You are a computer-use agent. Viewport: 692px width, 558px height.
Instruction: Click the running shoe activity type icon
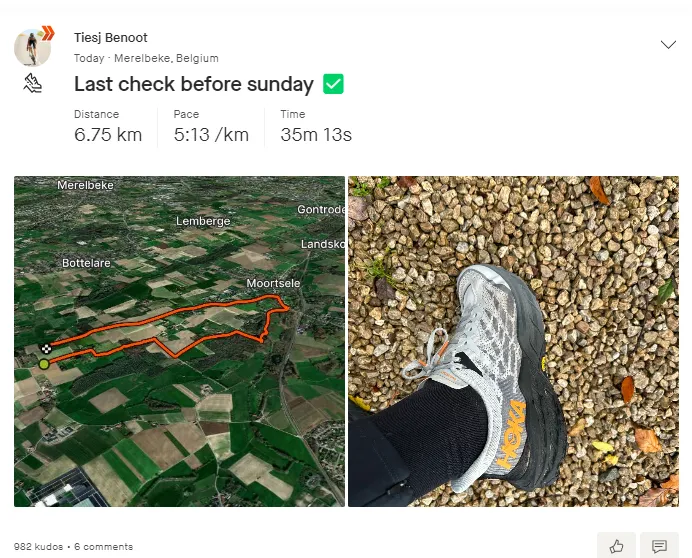33,83
